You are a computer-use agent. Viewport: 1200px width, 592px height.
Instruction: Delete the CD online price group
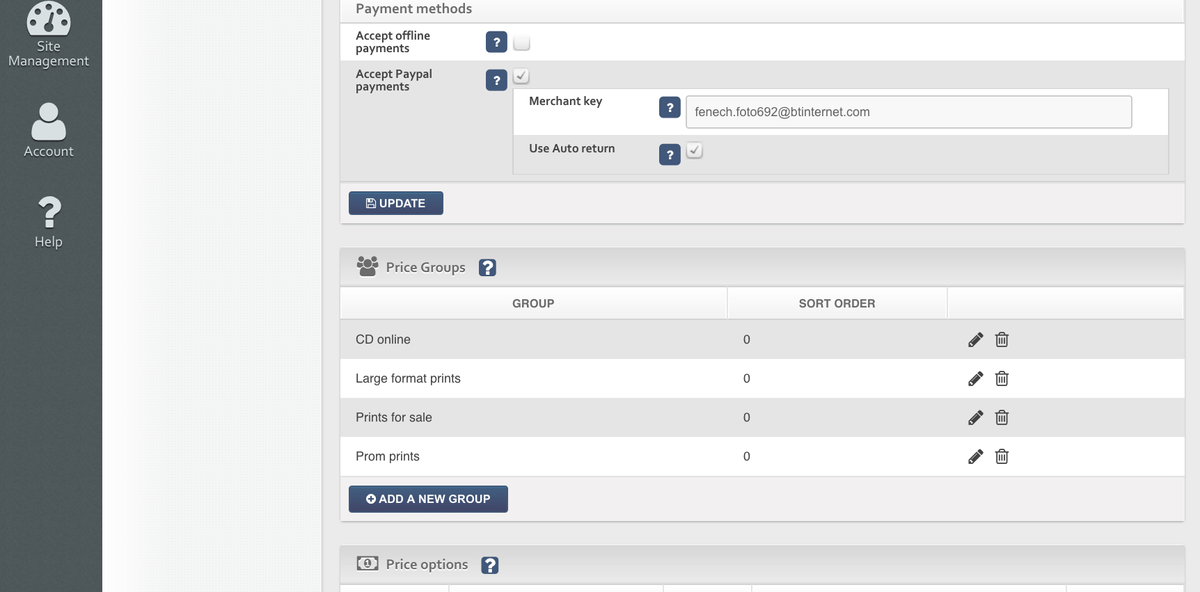point(1002,340)
